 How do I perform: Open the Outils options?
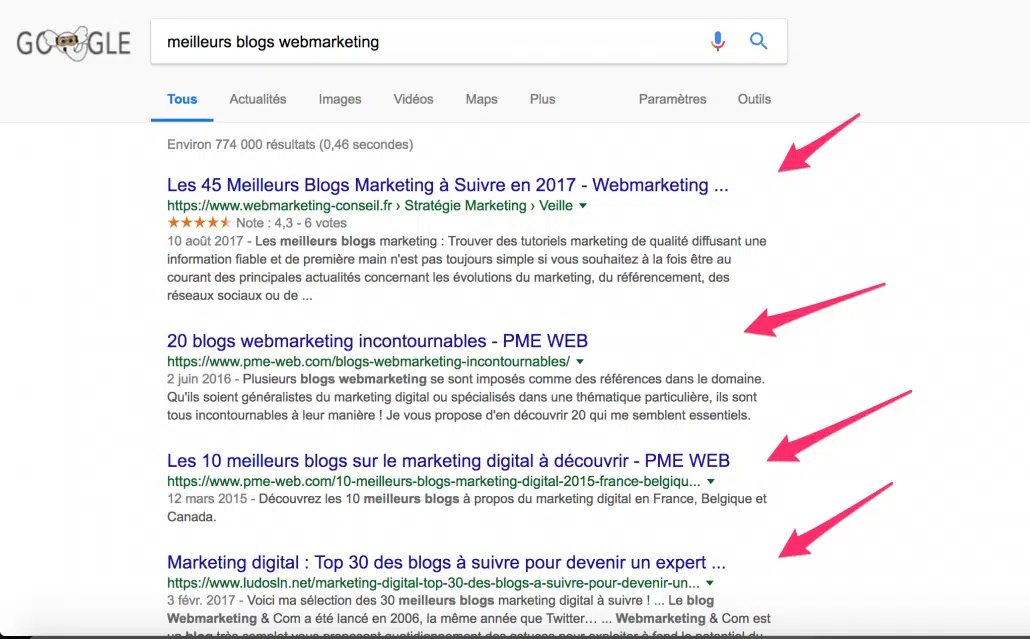point(754,99)
